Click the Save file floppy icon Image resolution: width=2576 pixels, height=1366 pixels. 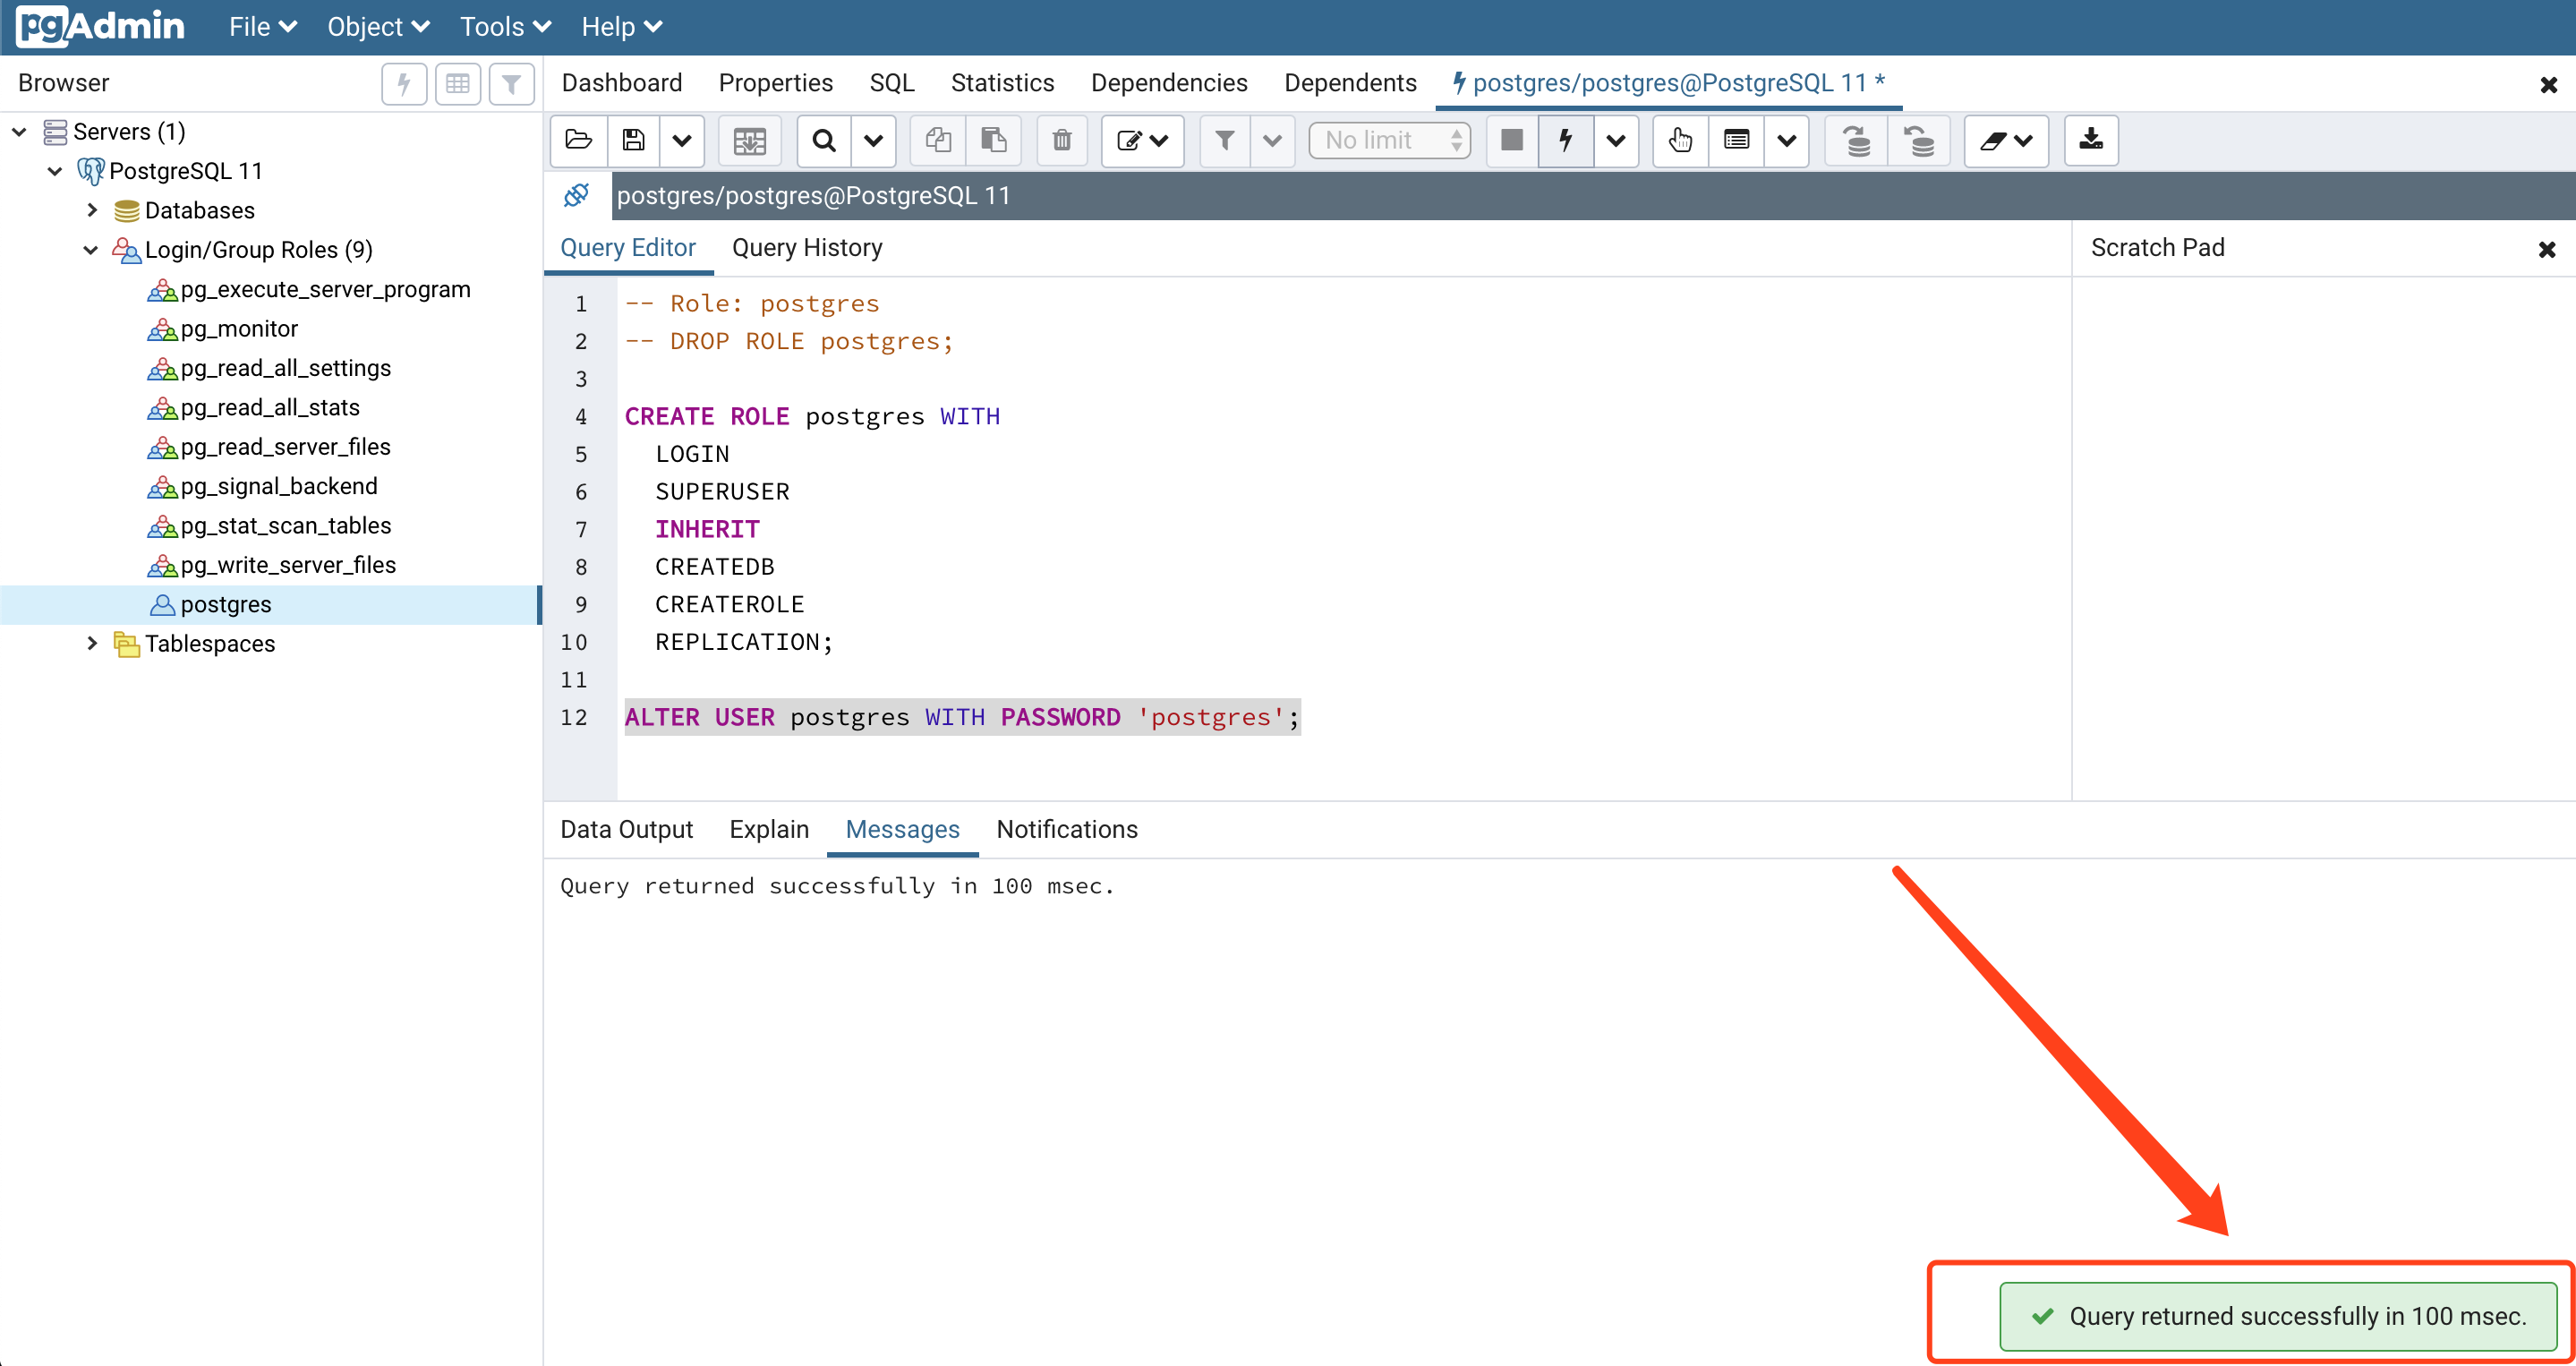pos(633,140)
